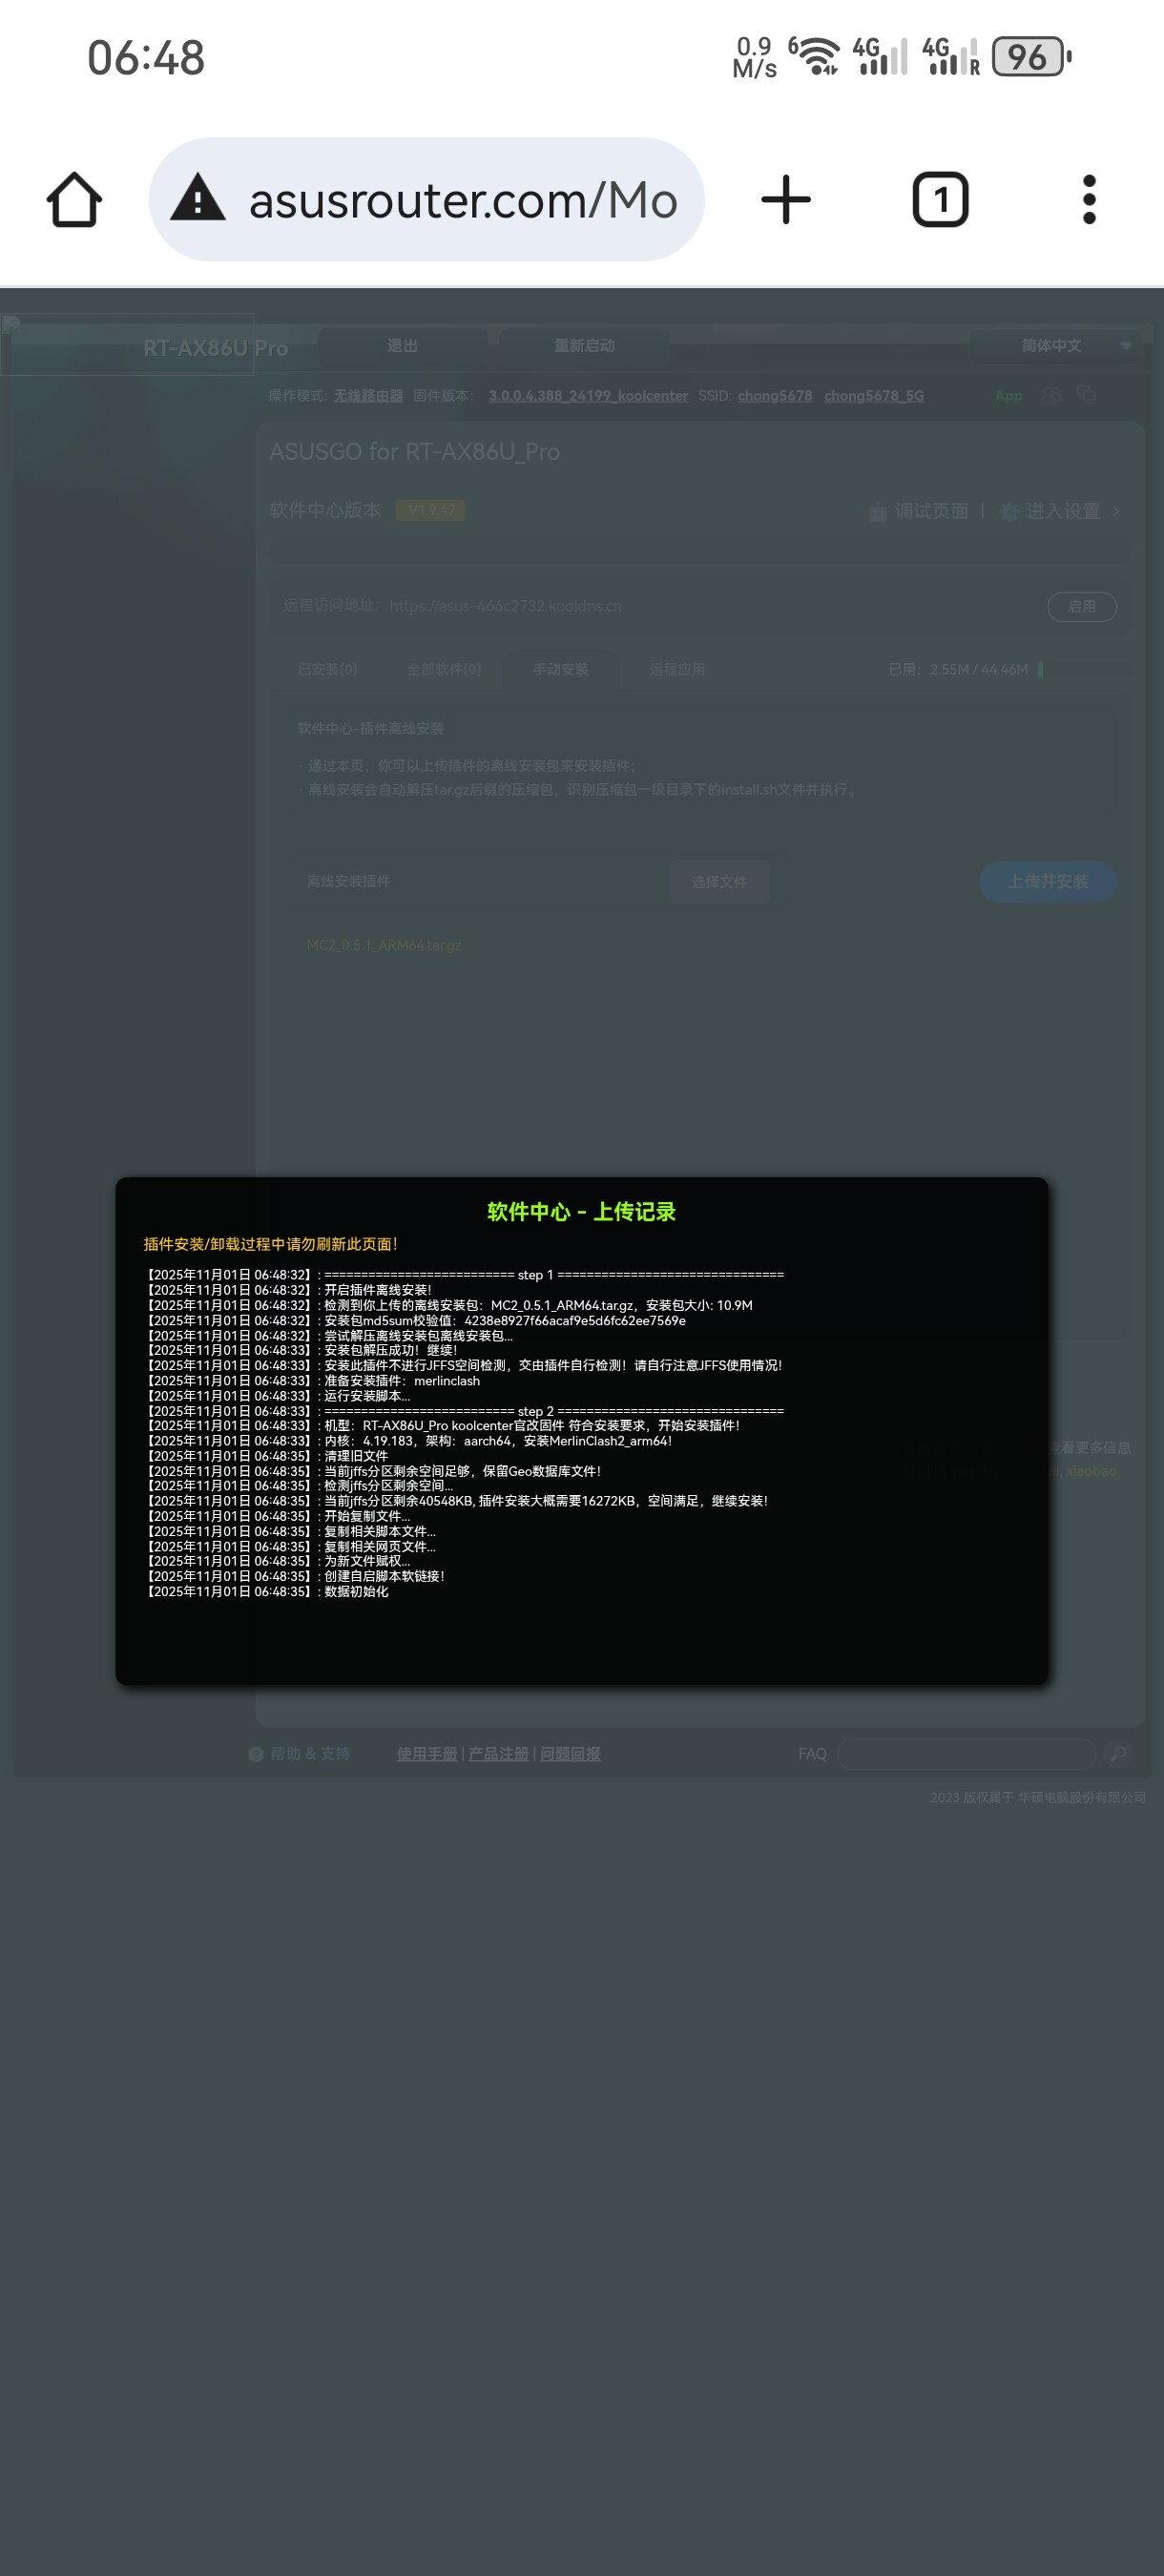Viewport: 1164px width, 2576px height.
Task: Click the chevron after 进入设置
Action: point(1116,512)
